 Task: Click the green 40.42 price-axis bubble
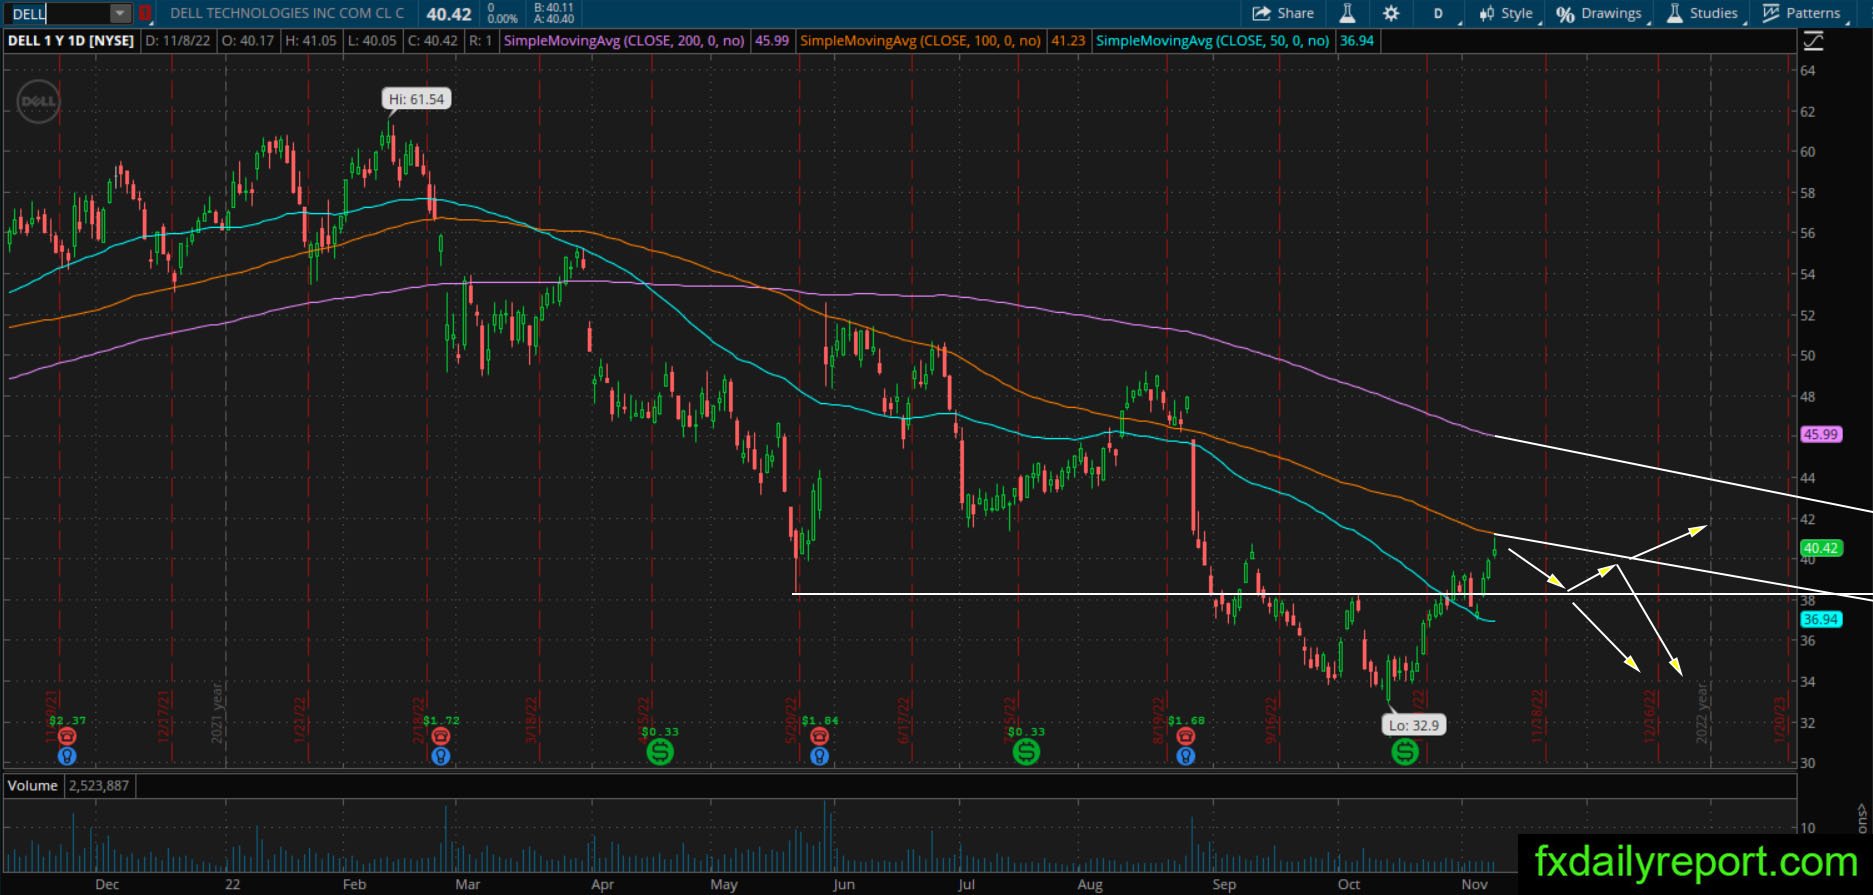click(1821, 548)
